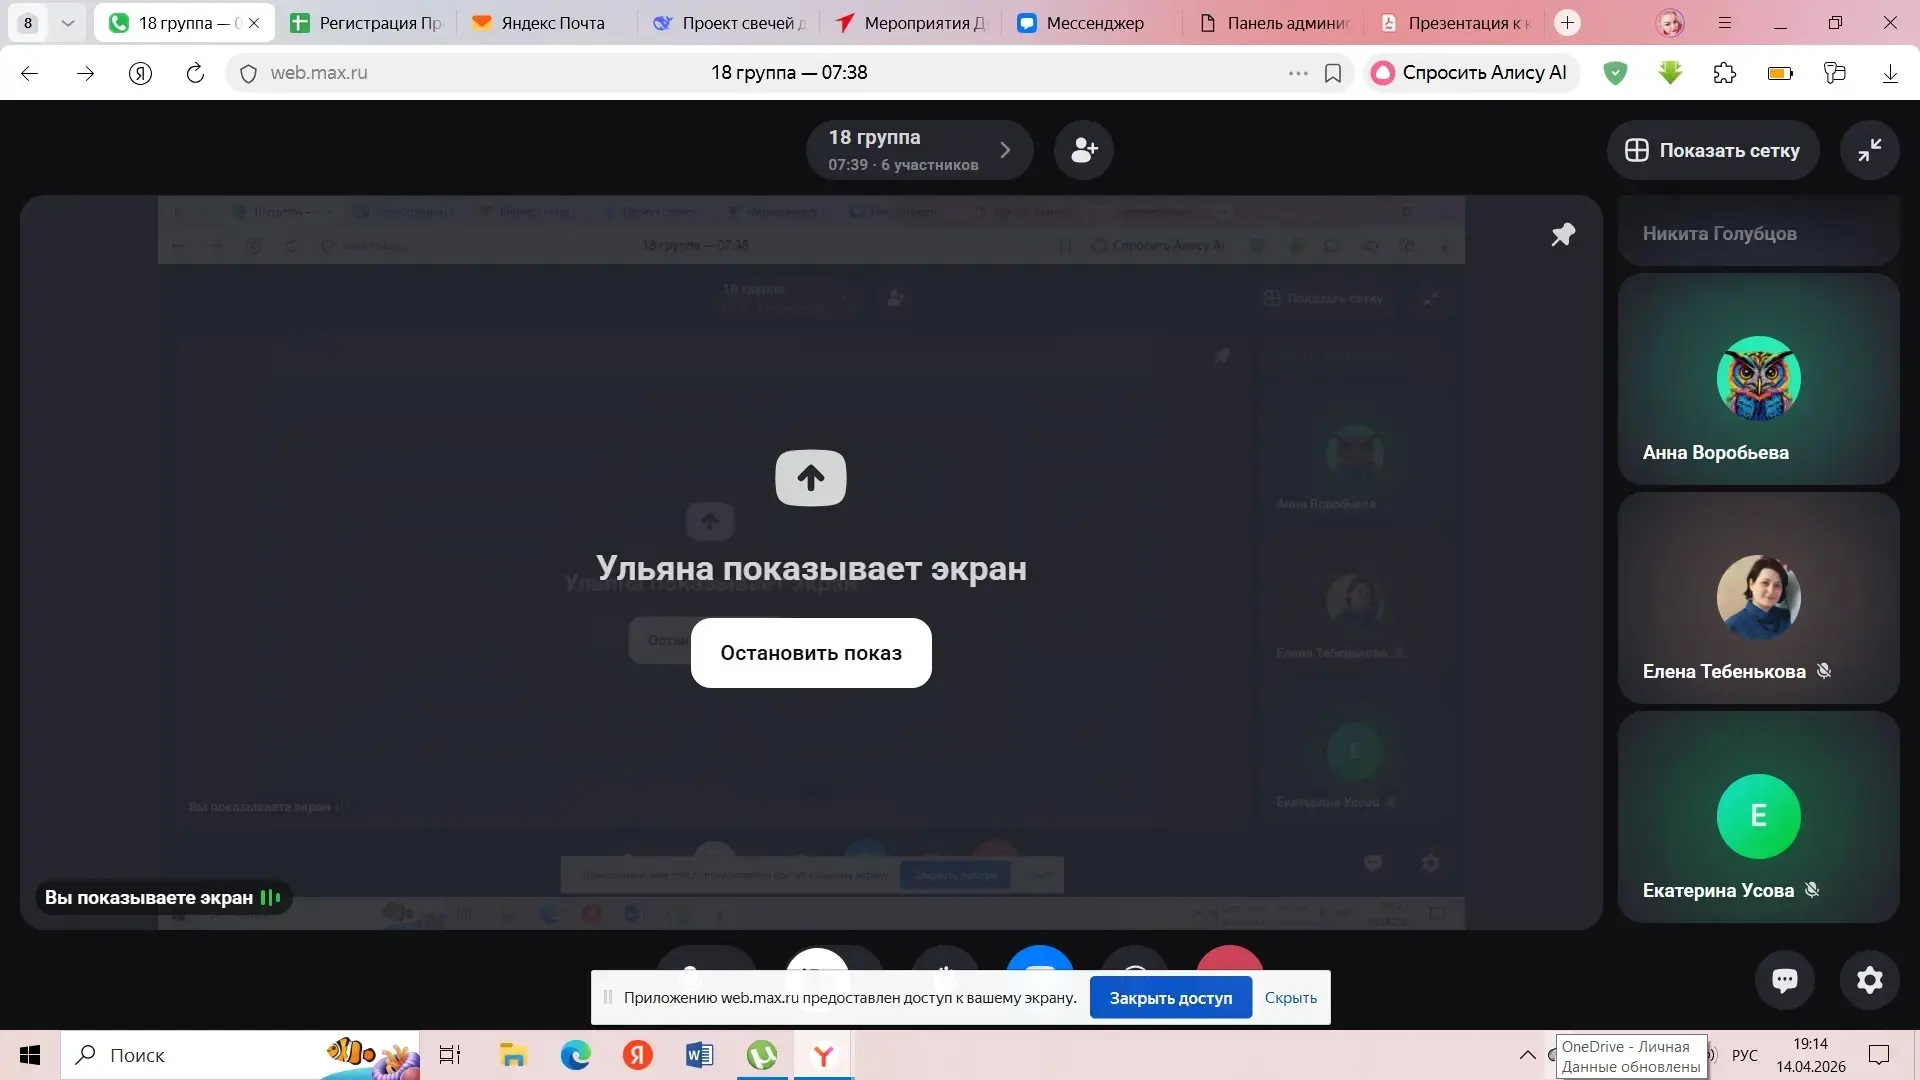The image size is (1920, 1080).
Task: Minimize call view with collapse arrows icon
Action: [x=1869, y=150]
